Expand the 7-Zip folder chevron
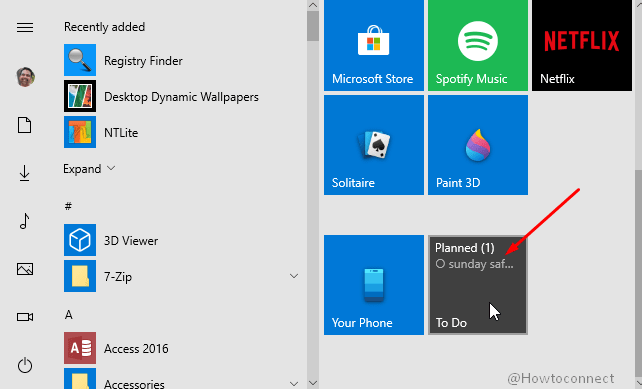Viewport: 642px width, 389px height. (294, 276)
